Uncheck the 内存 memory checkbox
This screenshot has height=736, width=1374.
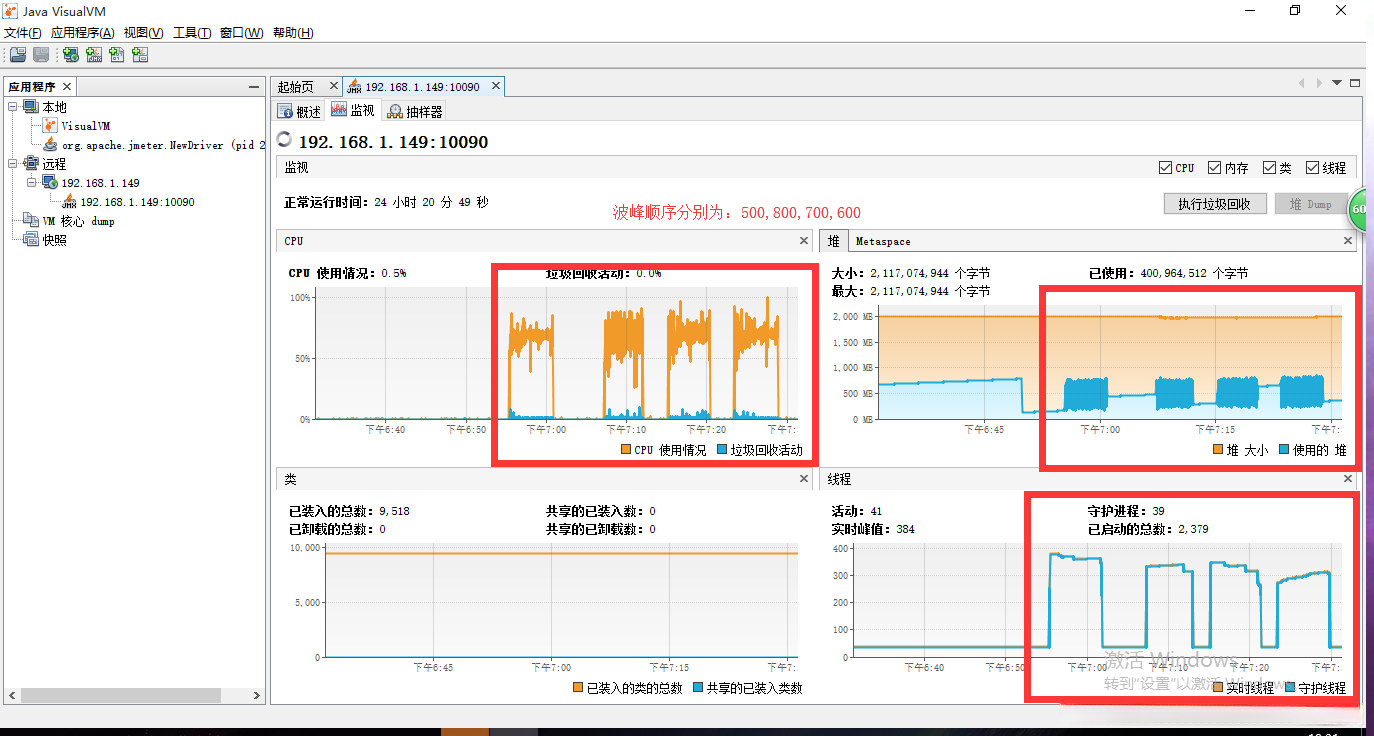click(x=1214, y=168)
